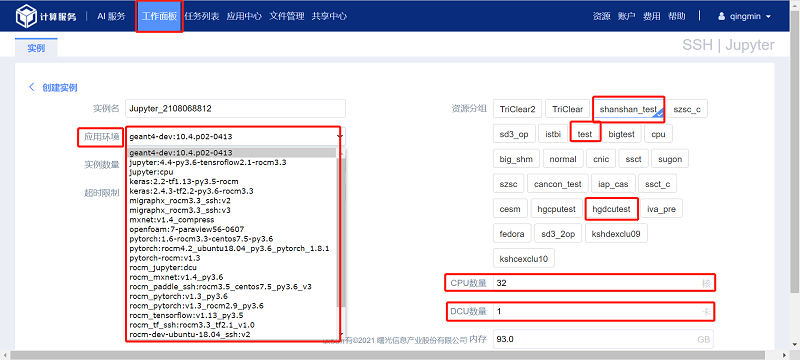
Task: Pick the cancon_test resource group
Action: pyautogui.click(x=558, y=184)
